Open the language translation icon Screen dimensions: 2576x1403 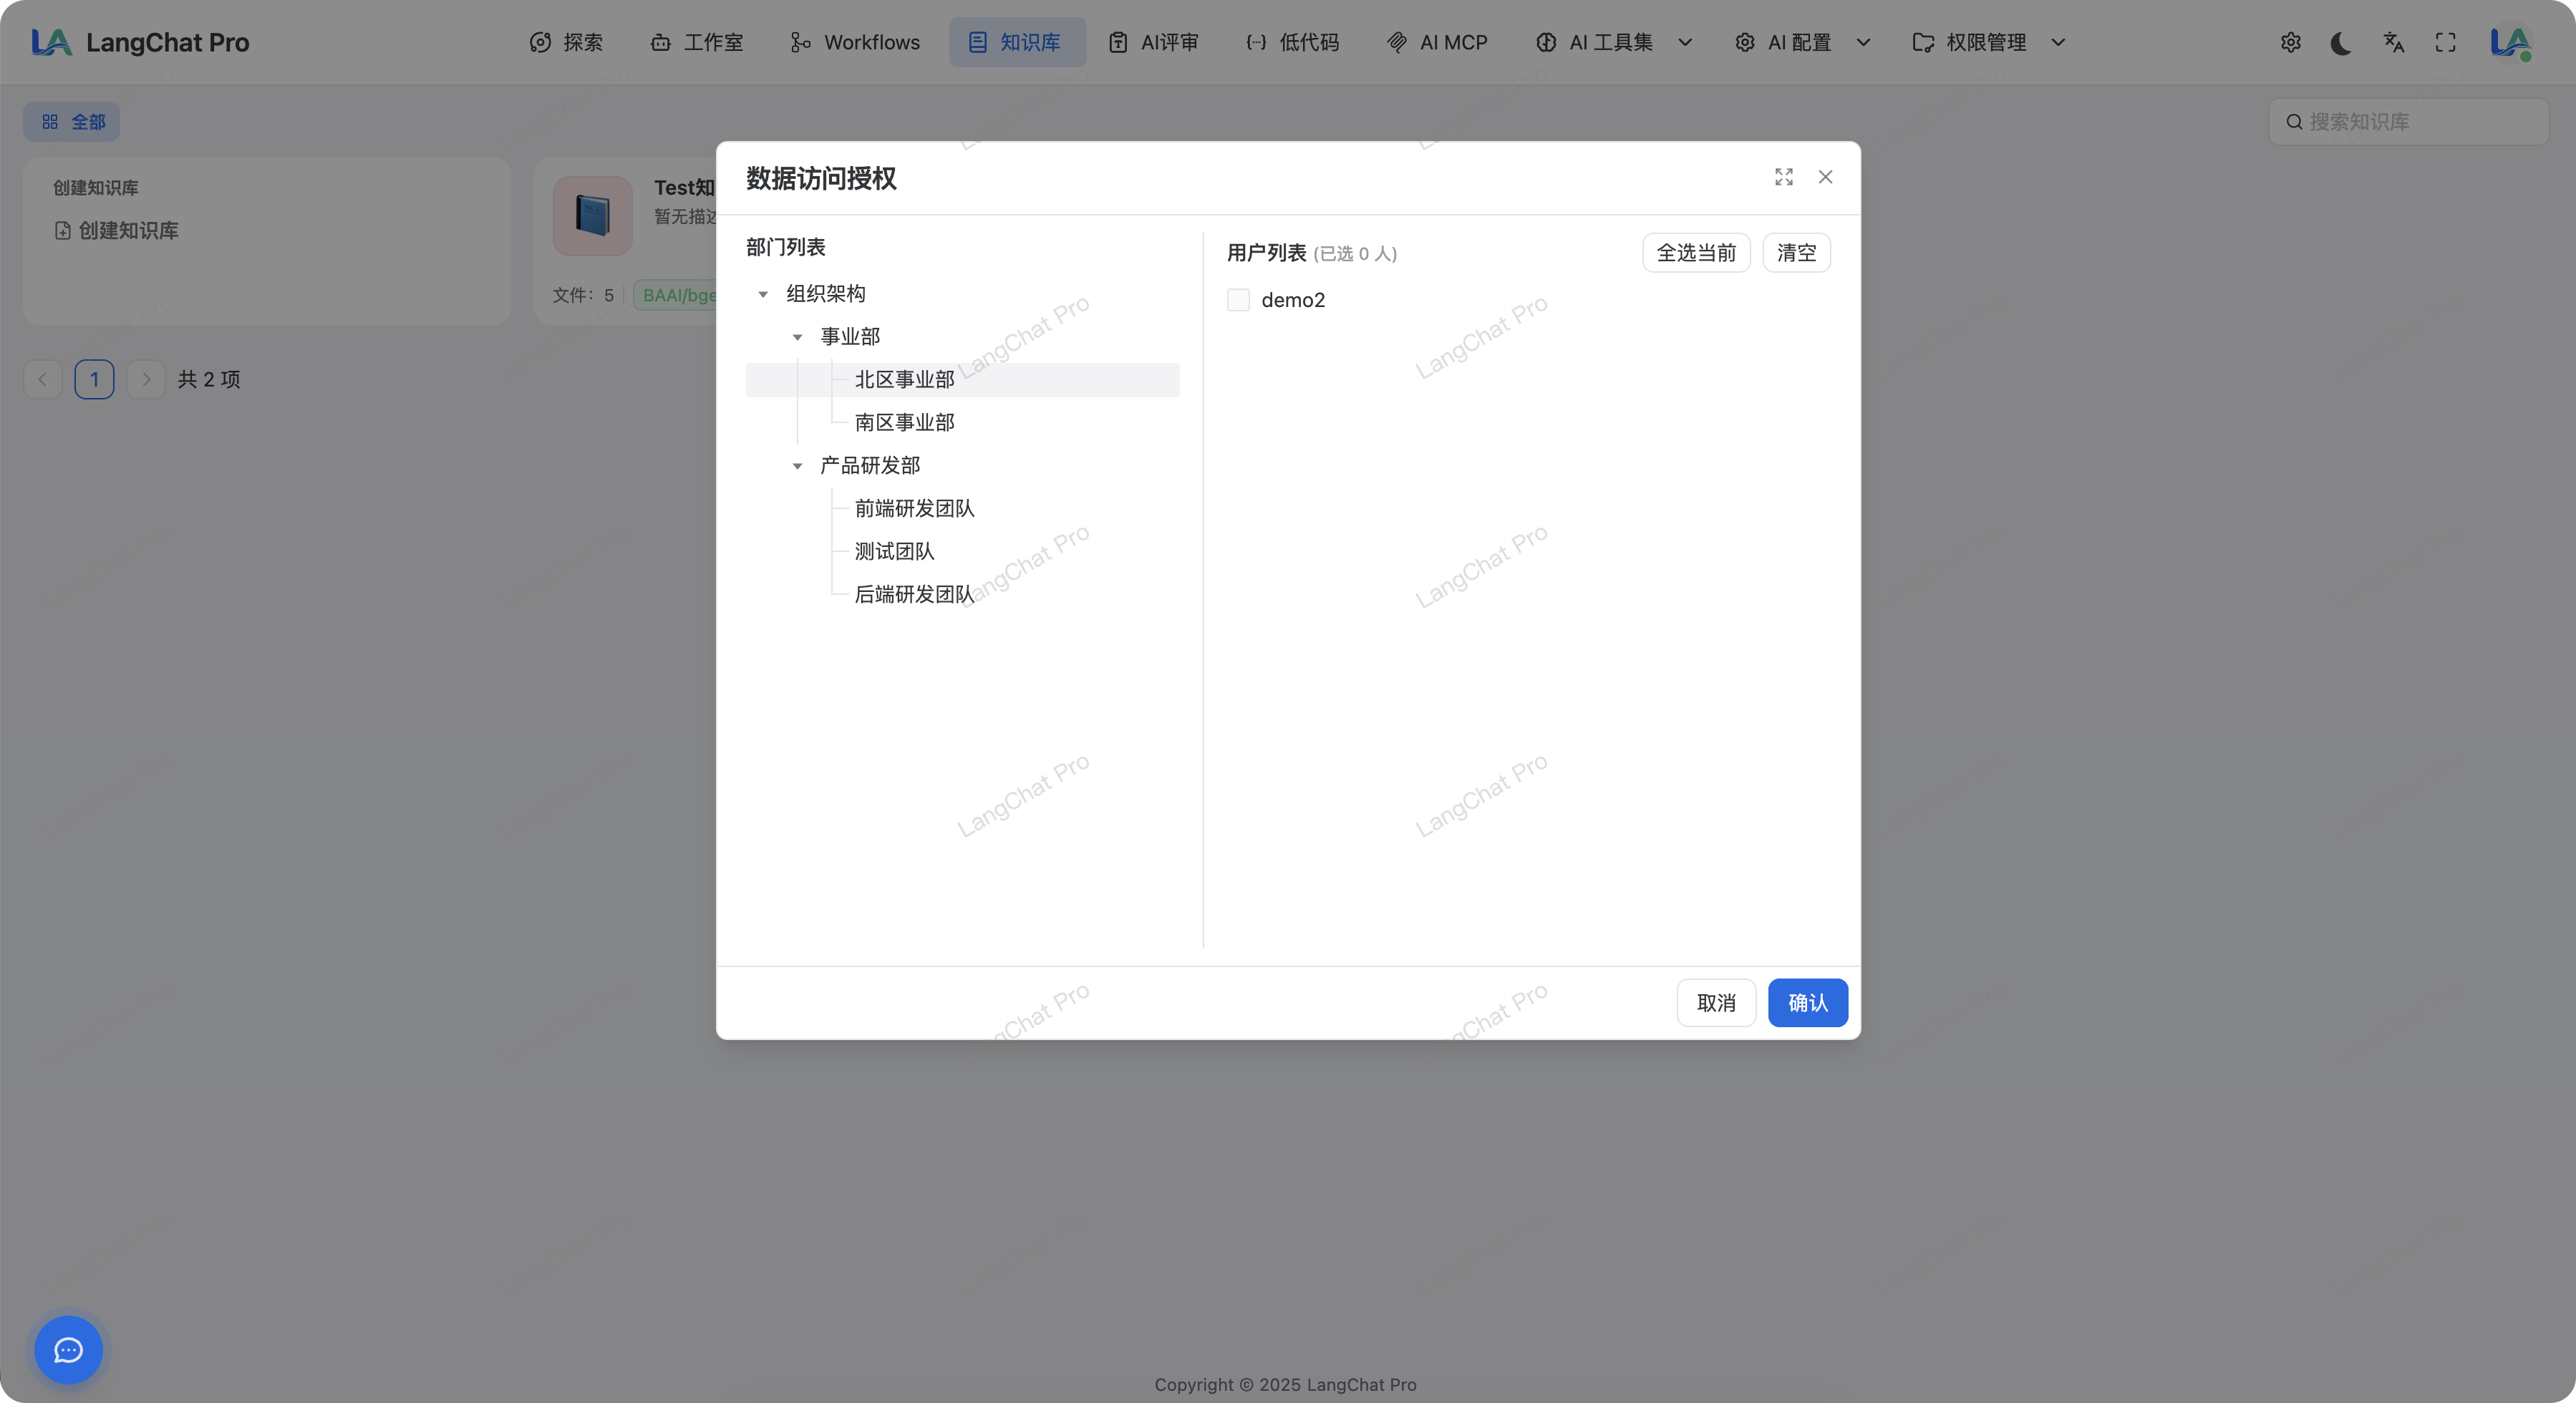click(2393, 43)
